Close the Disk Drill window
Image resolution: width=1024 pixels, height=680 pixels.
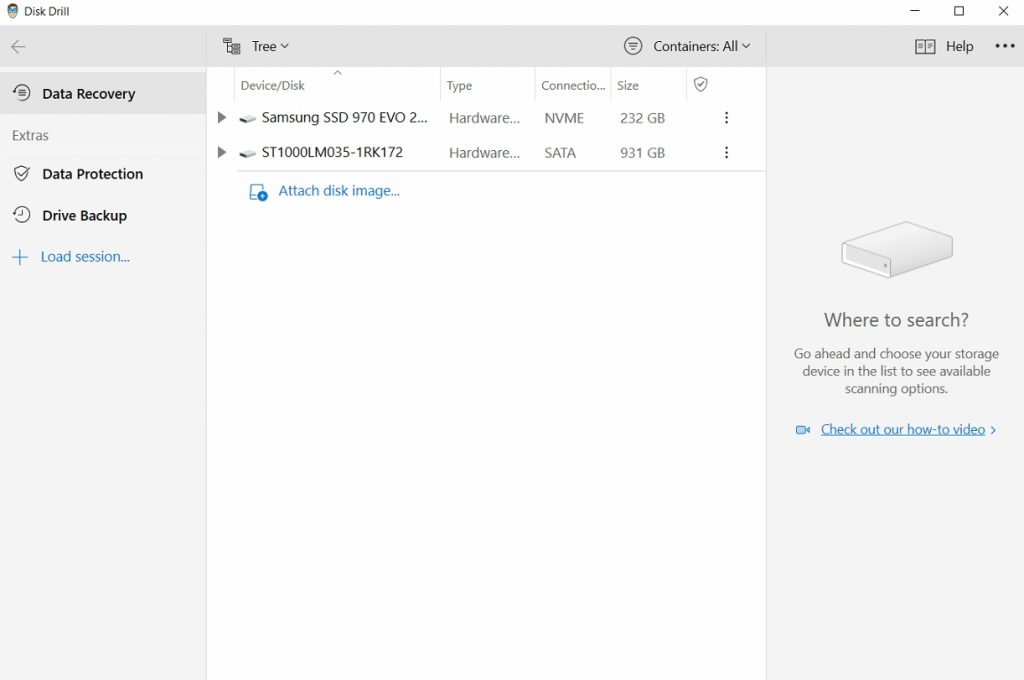(x=1003, y=10)
